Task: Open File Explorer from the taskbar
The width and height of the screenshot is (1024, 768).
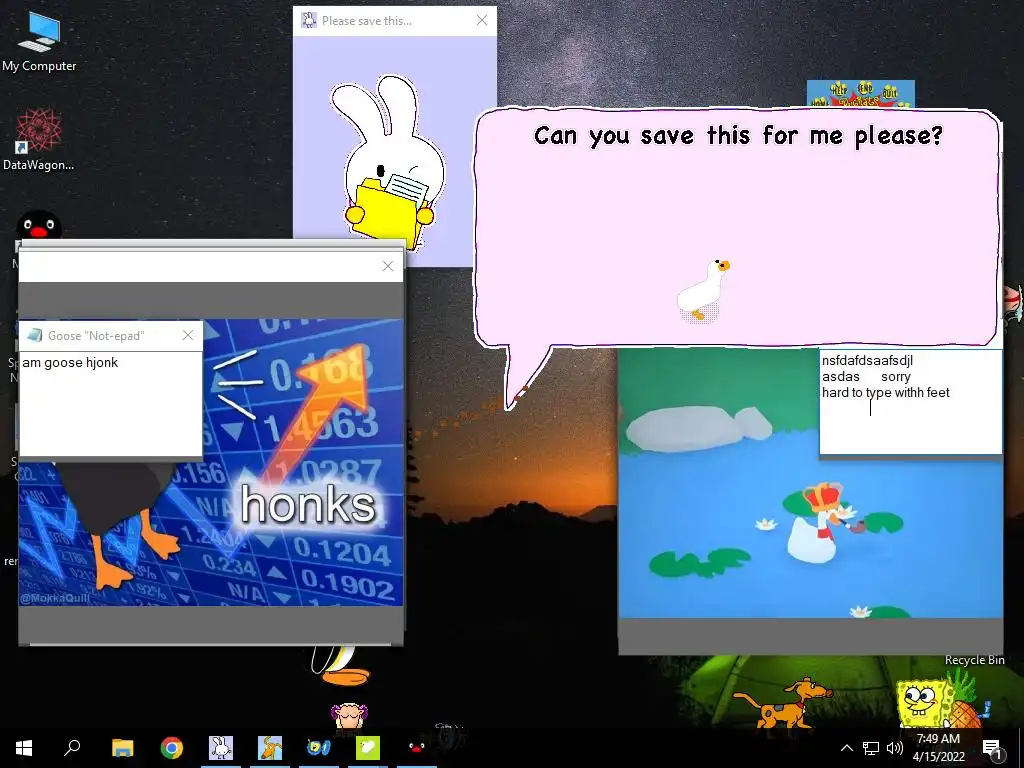Action: coord(122,748)
